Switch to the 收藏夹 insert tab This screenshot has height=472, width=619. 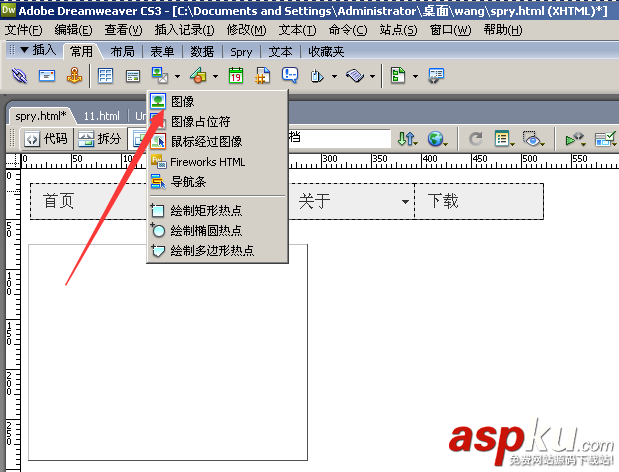pos(326,51)
